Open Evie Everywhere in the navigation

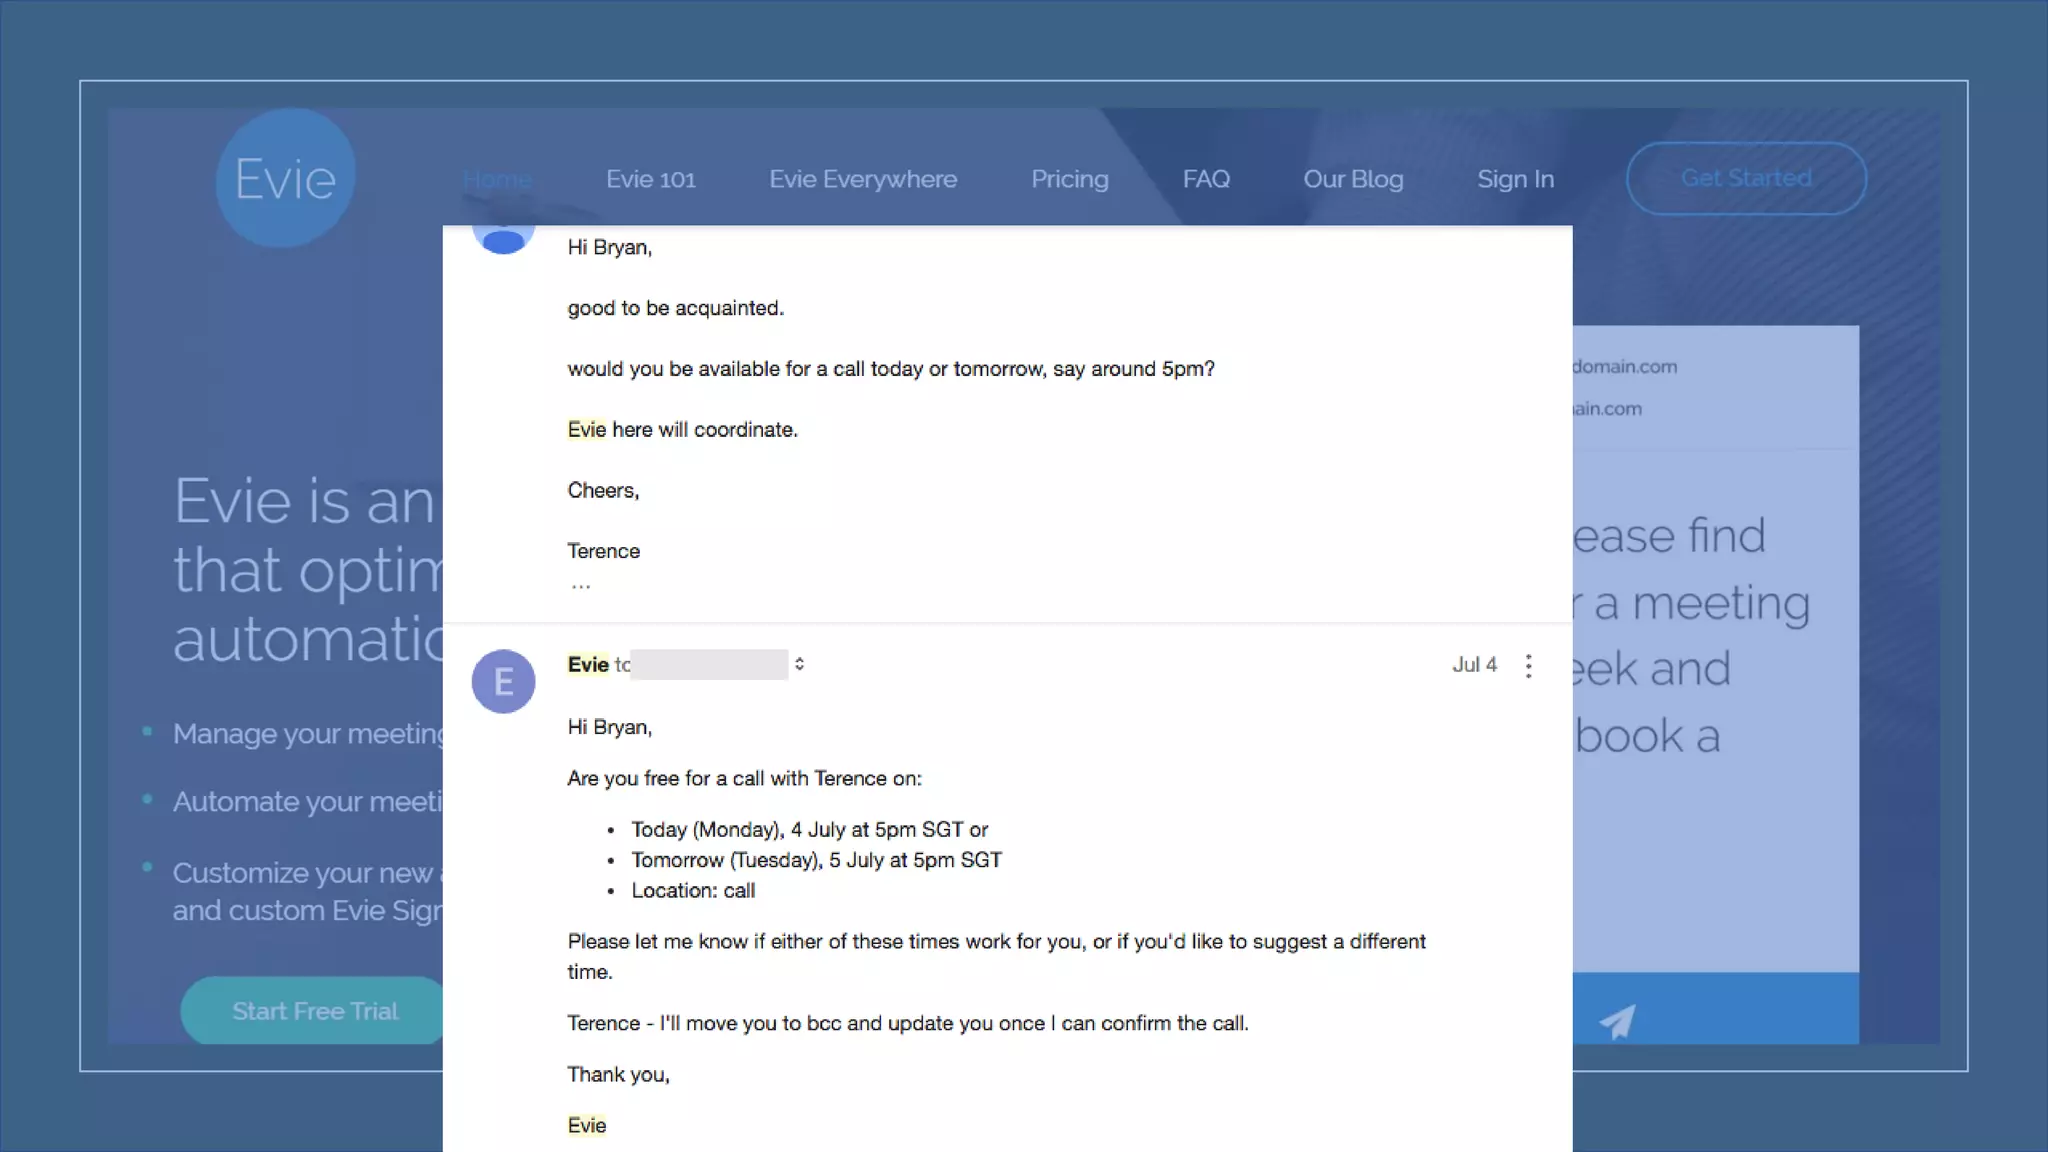(x=862, y=180)
